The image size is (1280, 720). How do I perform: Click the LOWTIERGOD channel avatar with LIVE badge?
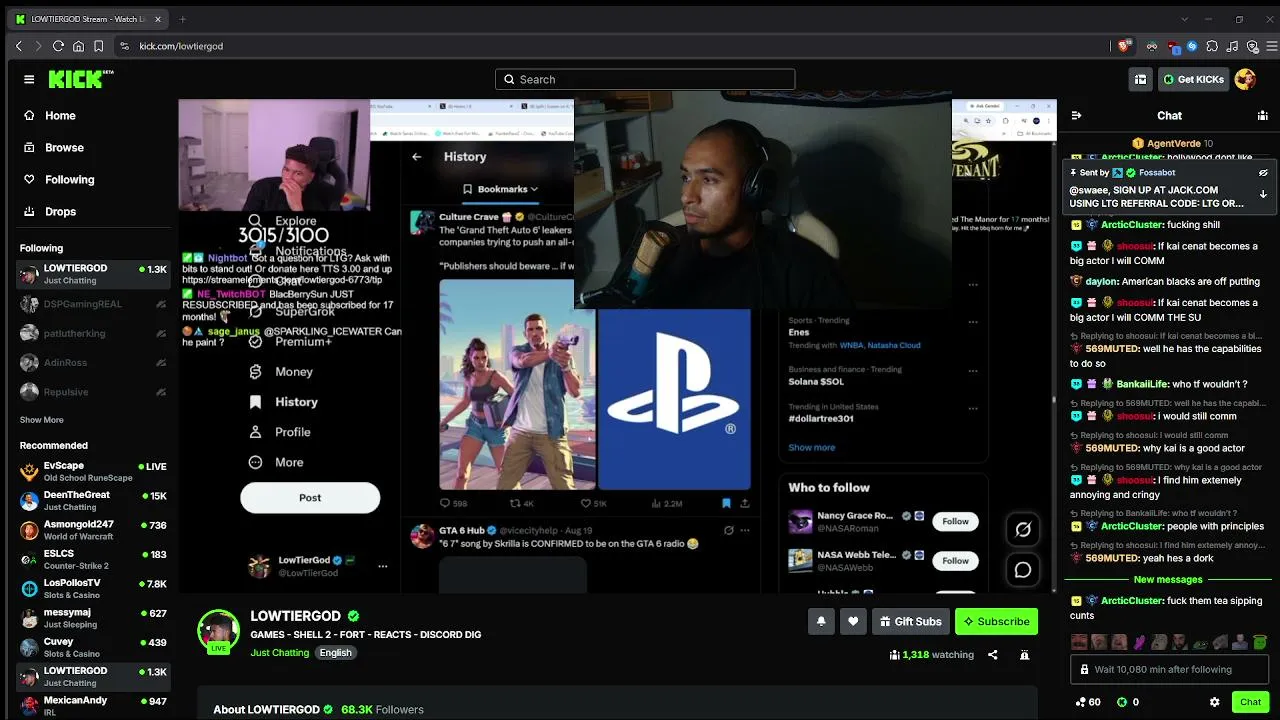pyautogui.click(x=218, y=632)
